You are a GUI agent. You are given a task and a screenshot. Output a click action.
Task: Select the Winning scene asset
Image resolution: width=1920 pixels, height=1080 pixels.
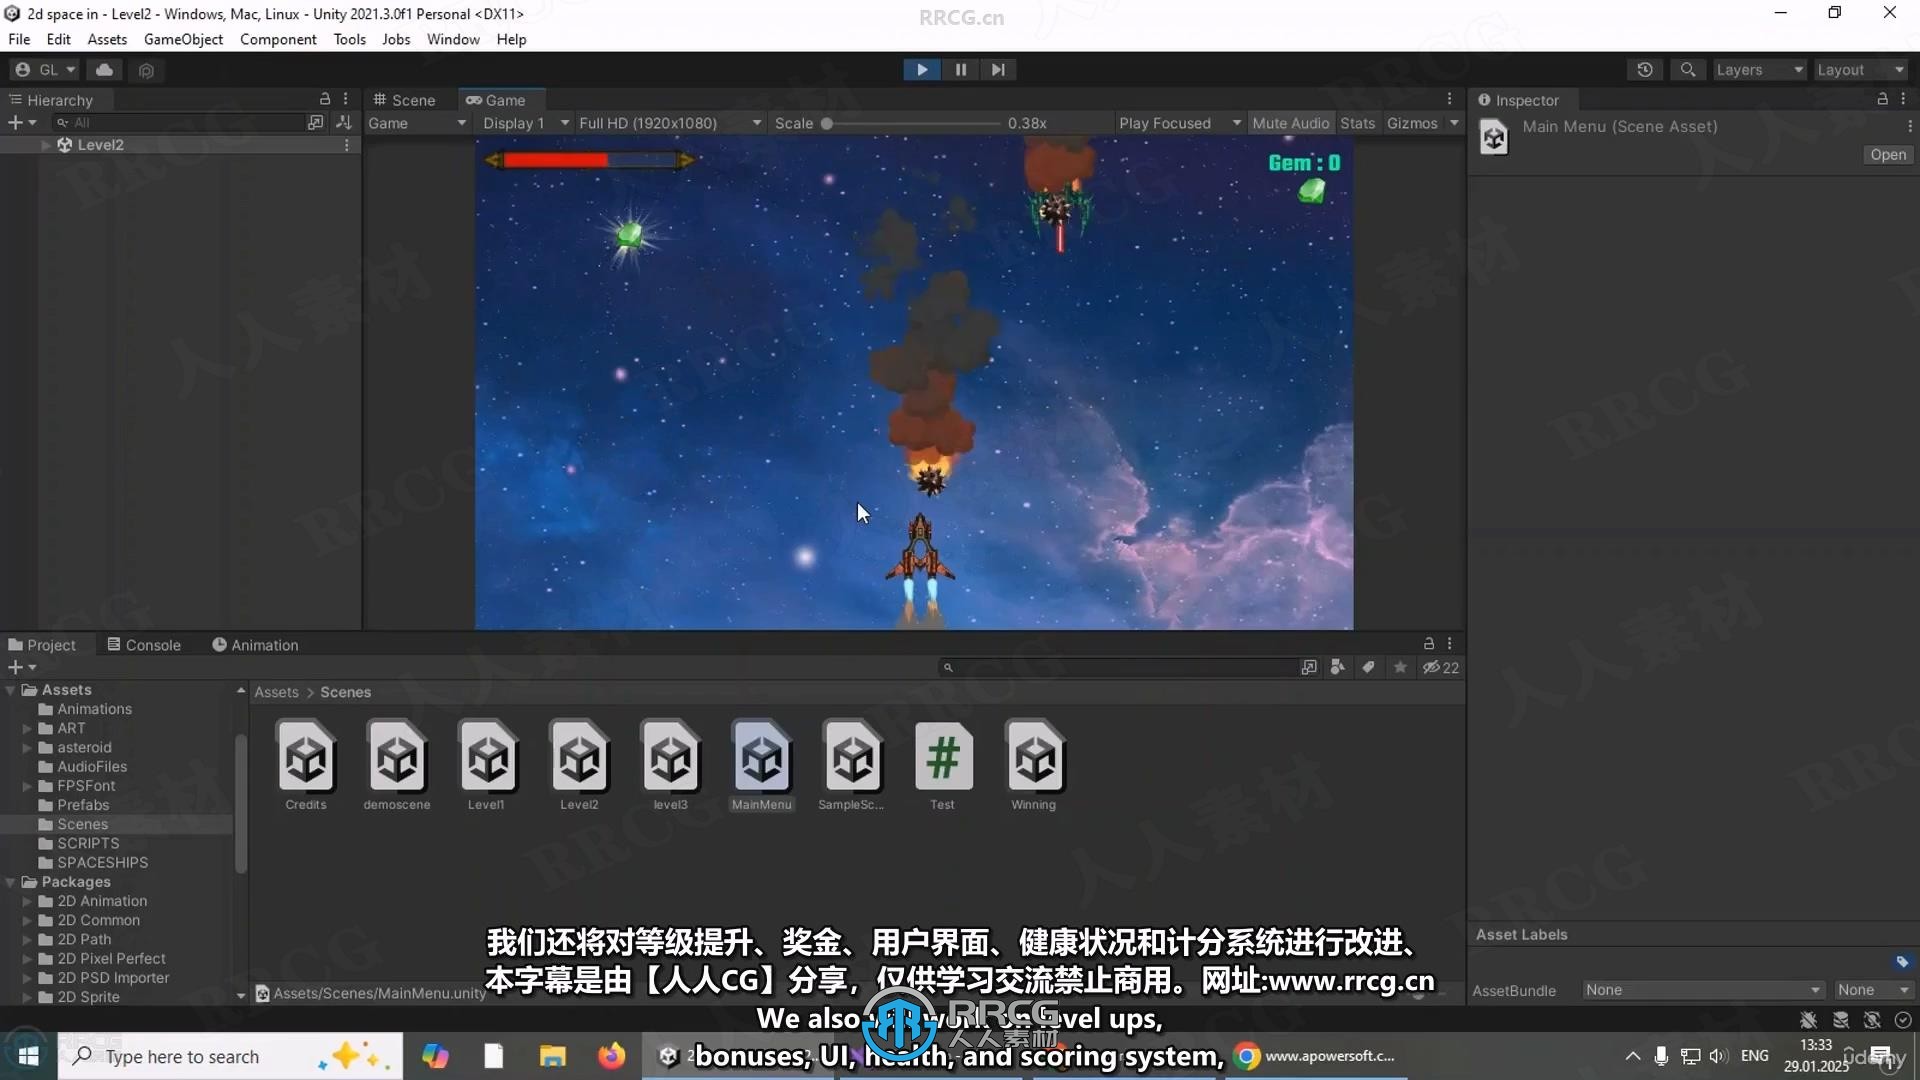click(1034, 766)
